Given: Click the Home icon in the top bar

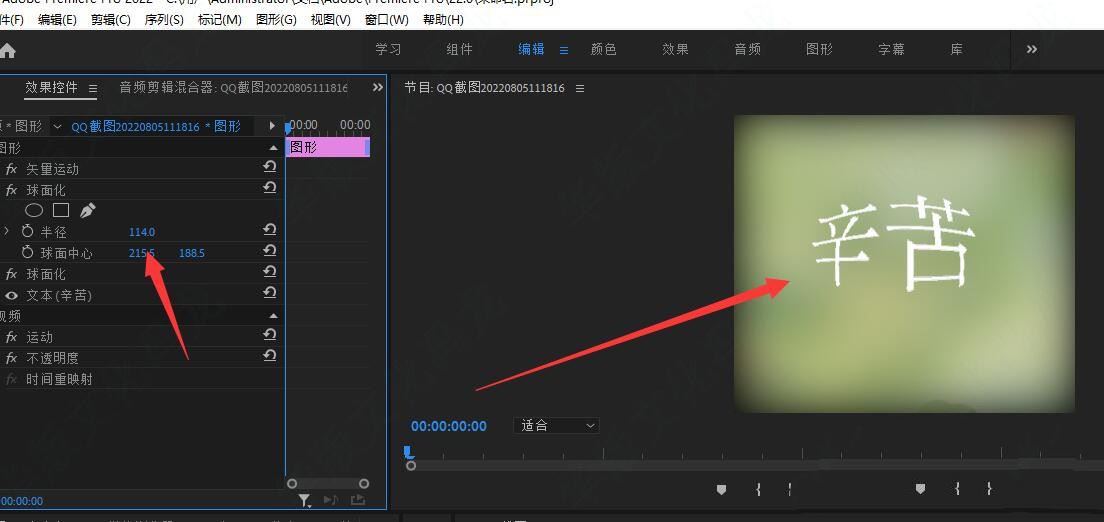Looking at the screenshot, I should click(x=8, y=50).
